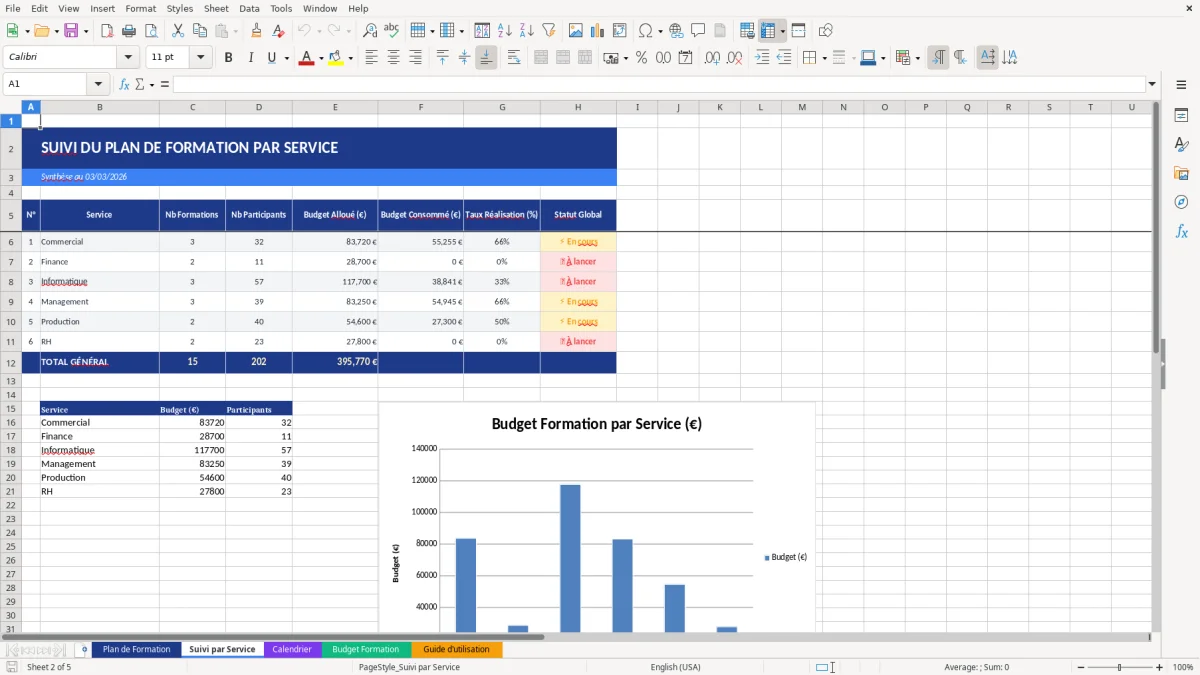This screenshot has width=1200, height=675.
Task: Sort the selection ascending
Action: (505, 30)
